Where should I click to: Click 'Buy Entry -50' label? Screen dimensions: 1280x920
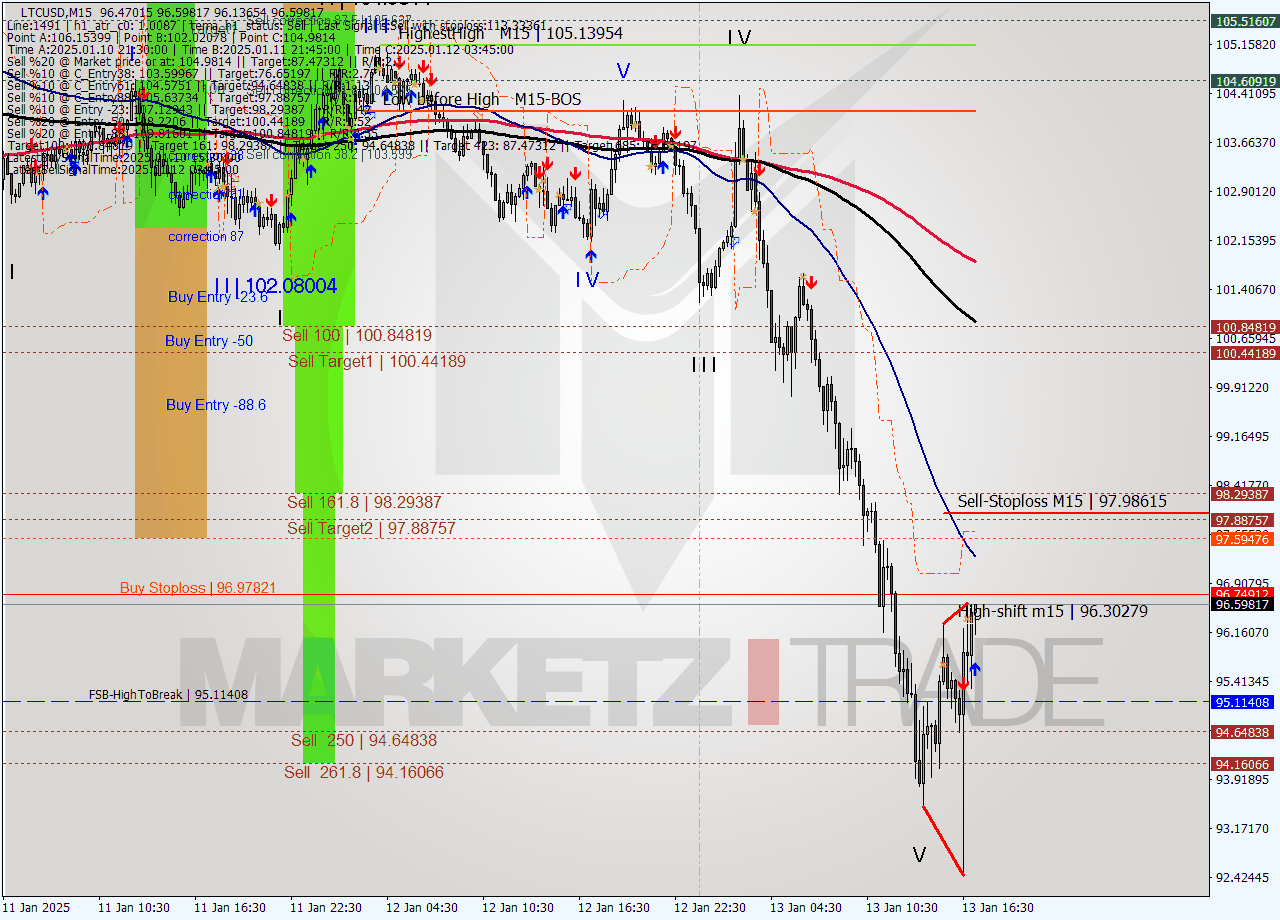coord(209,341)
